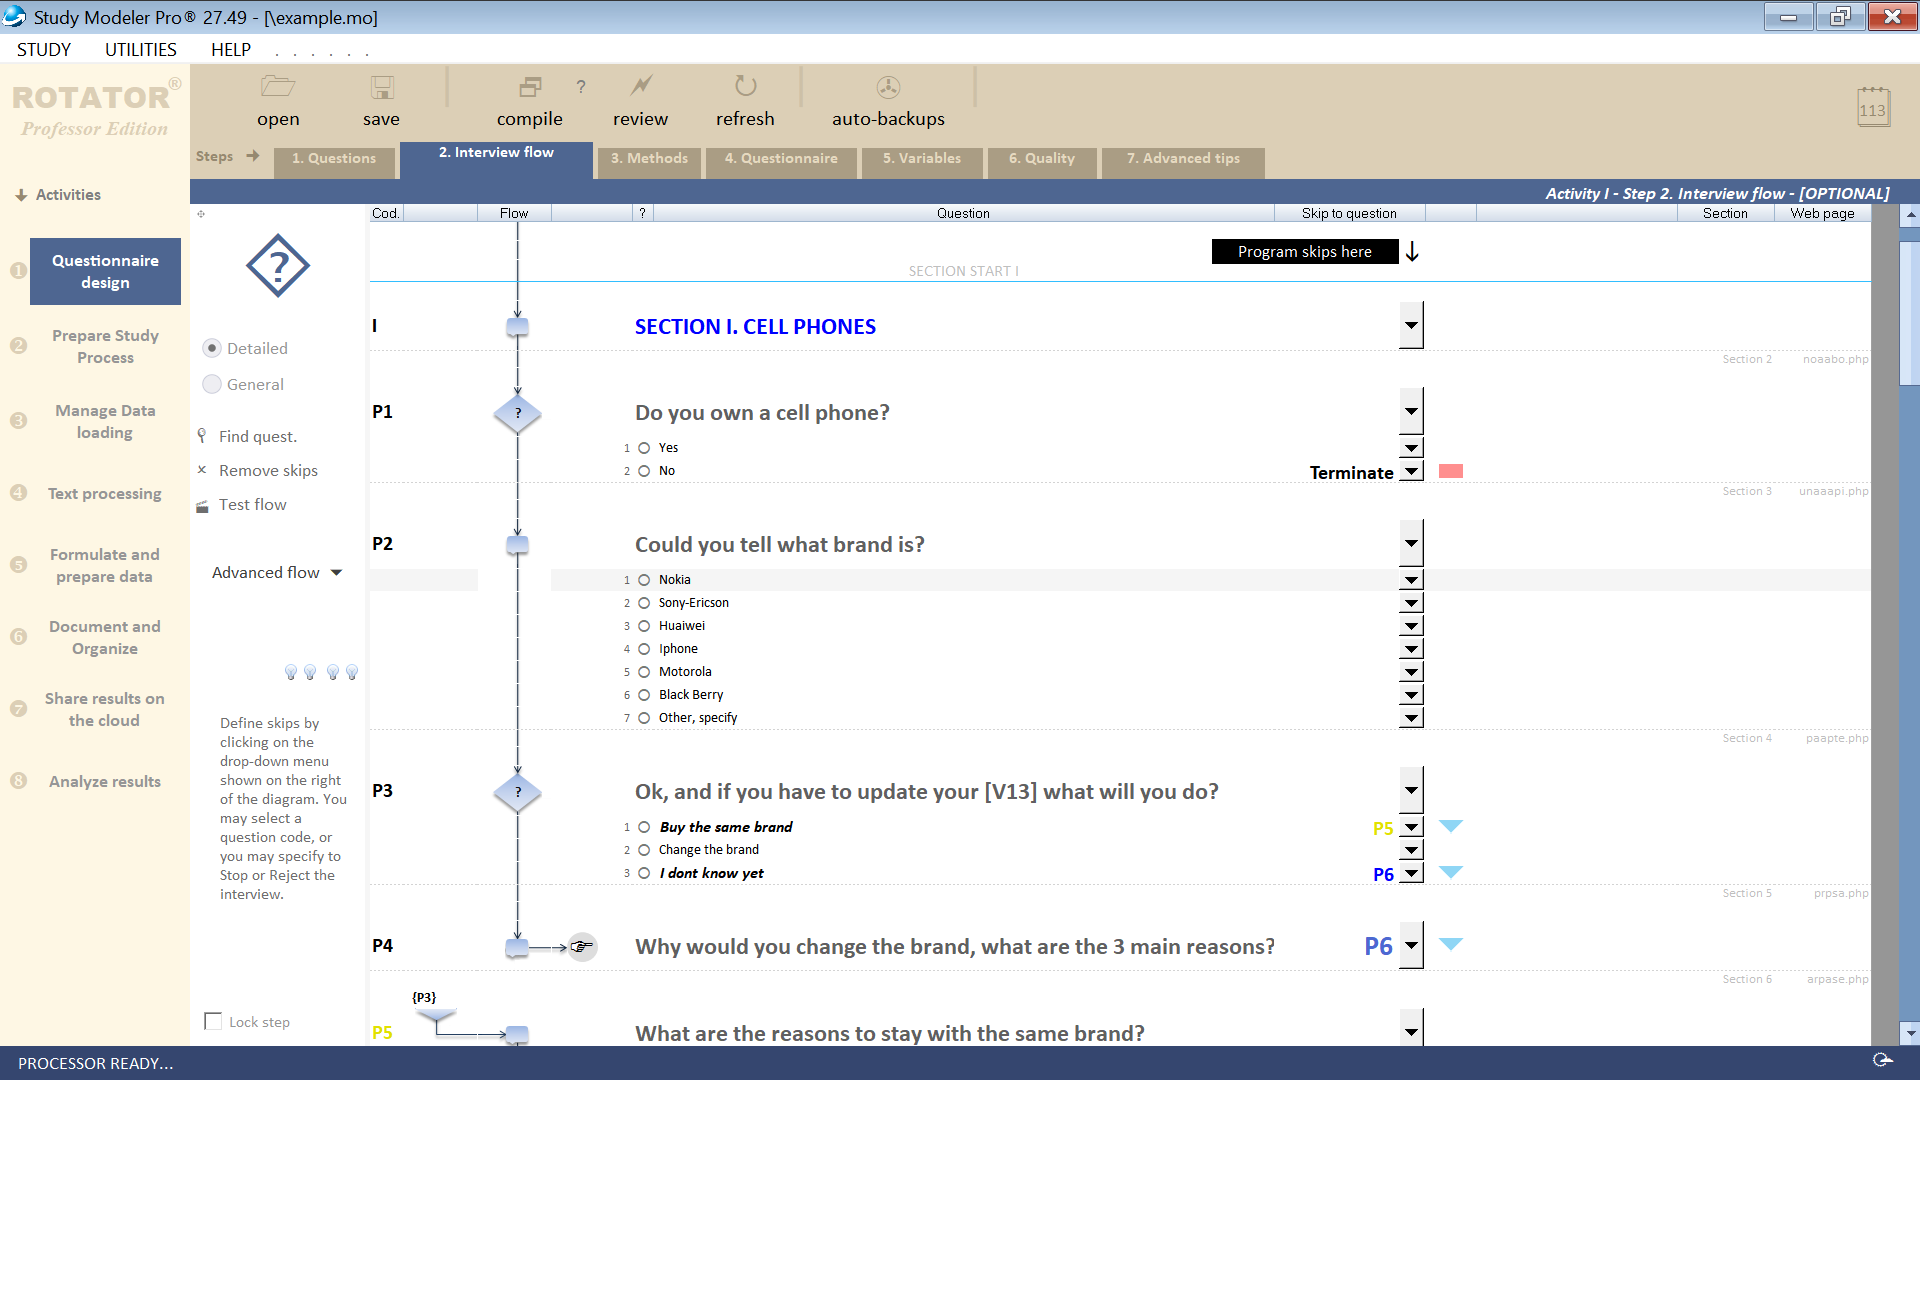Select the General radio button

(212, 384)
